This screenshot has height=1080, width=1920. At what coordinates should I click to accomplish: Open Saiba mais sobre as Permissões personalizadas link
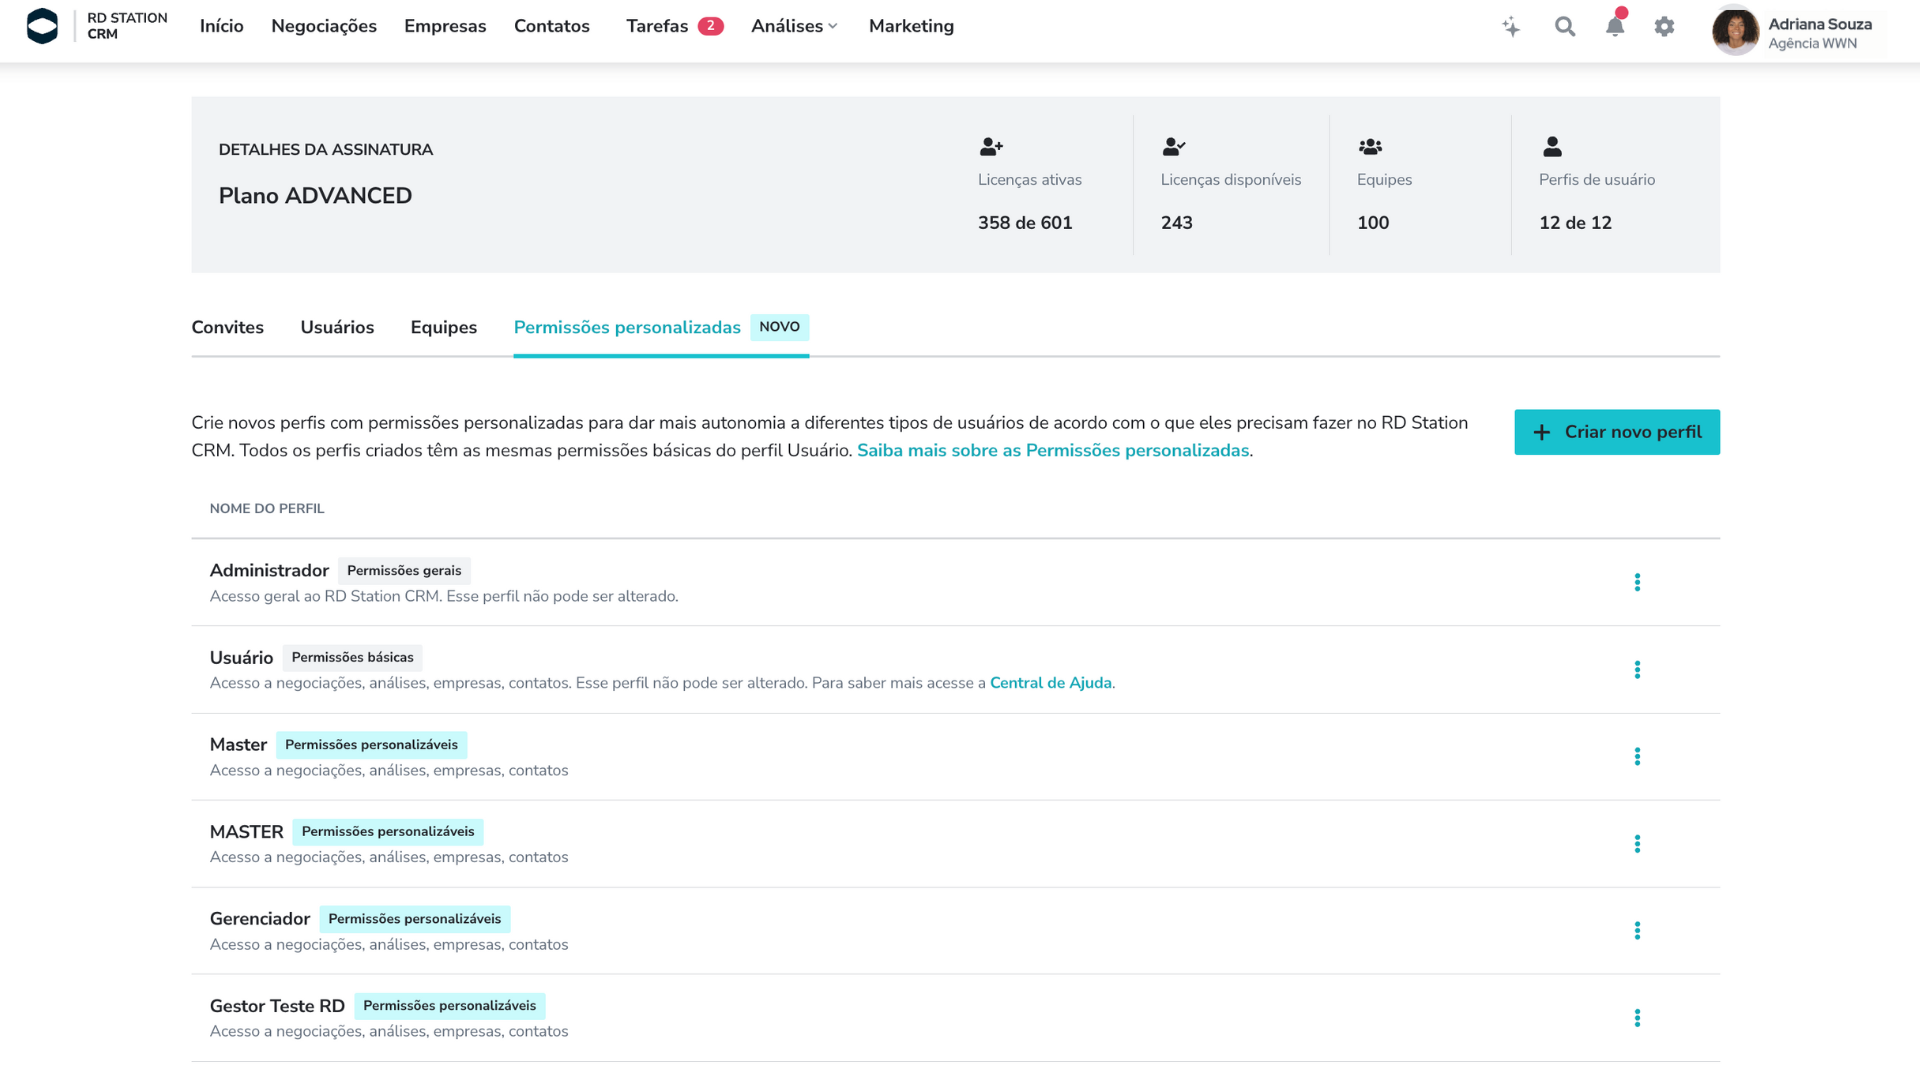tap(1053, 450)
